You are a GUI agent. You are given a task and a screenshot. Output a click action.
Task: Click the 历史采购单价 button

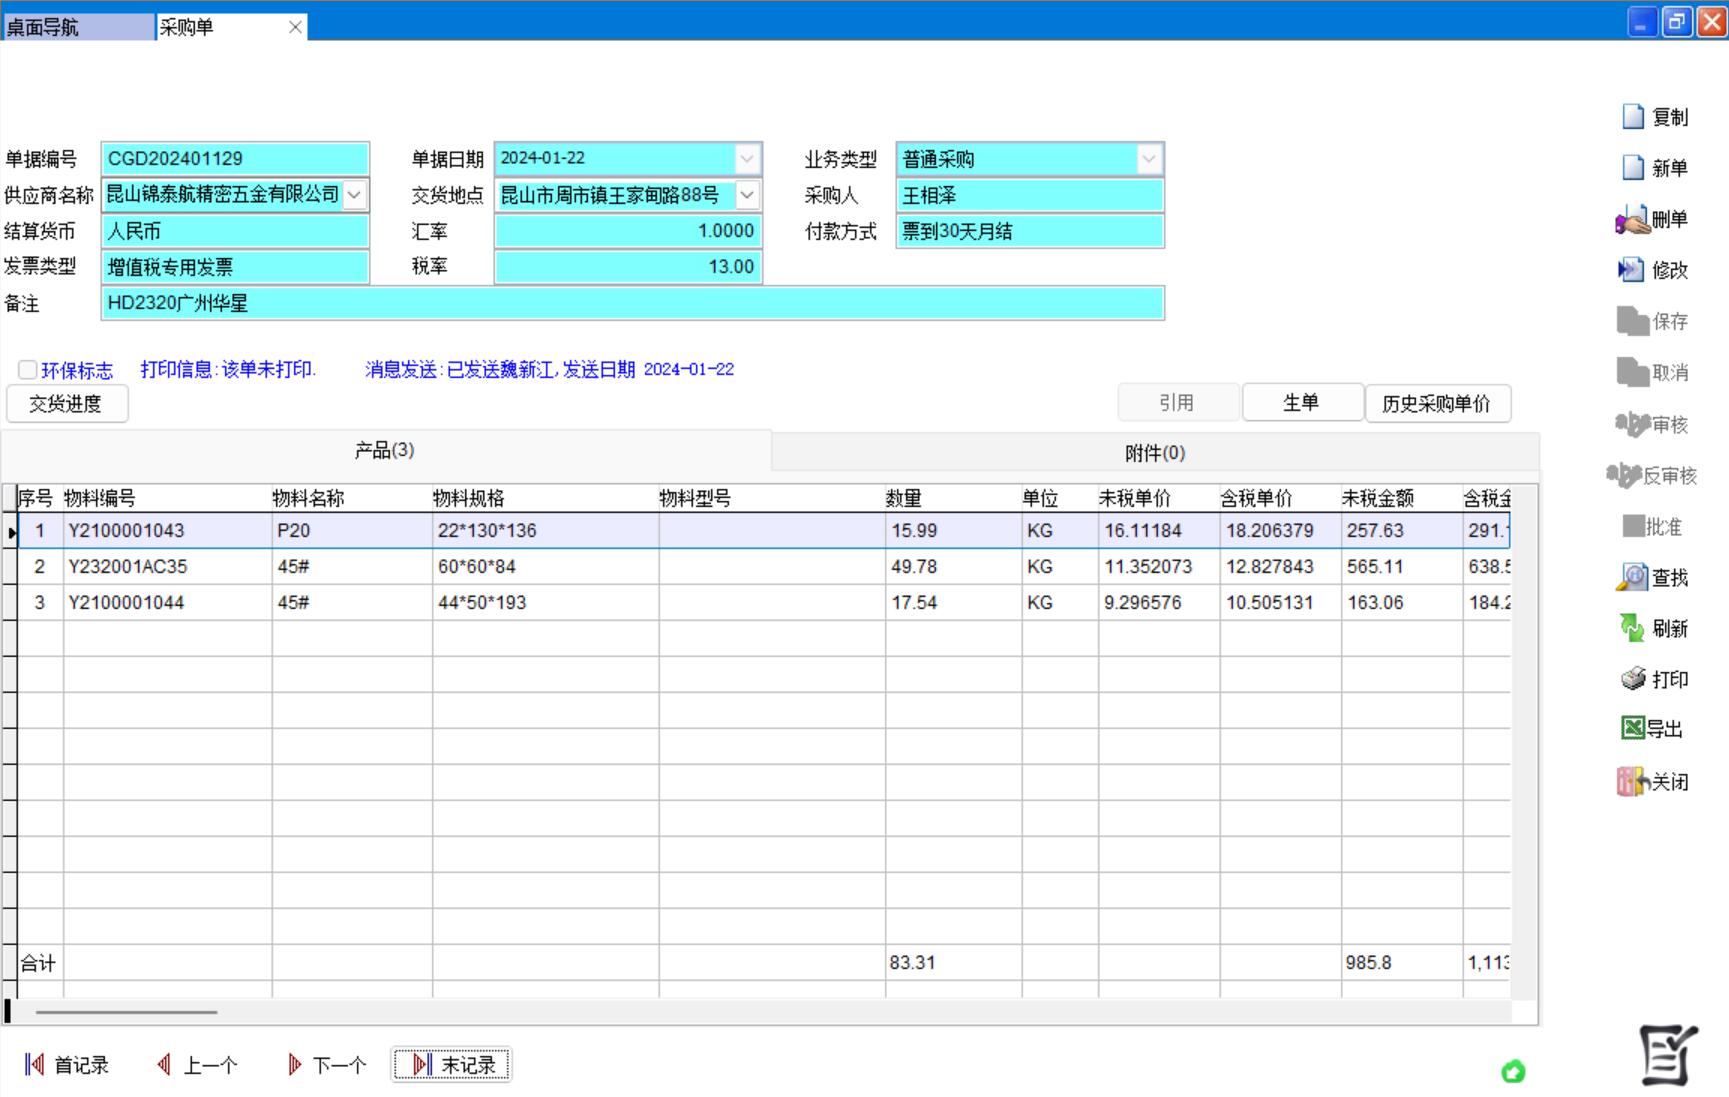click(1437, 403)
